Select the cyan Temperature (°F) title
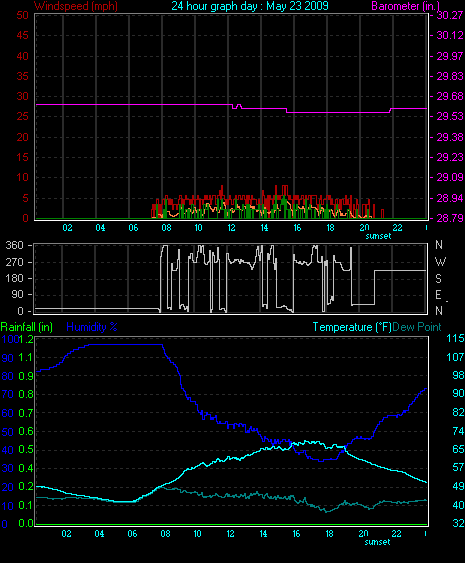 352,327
